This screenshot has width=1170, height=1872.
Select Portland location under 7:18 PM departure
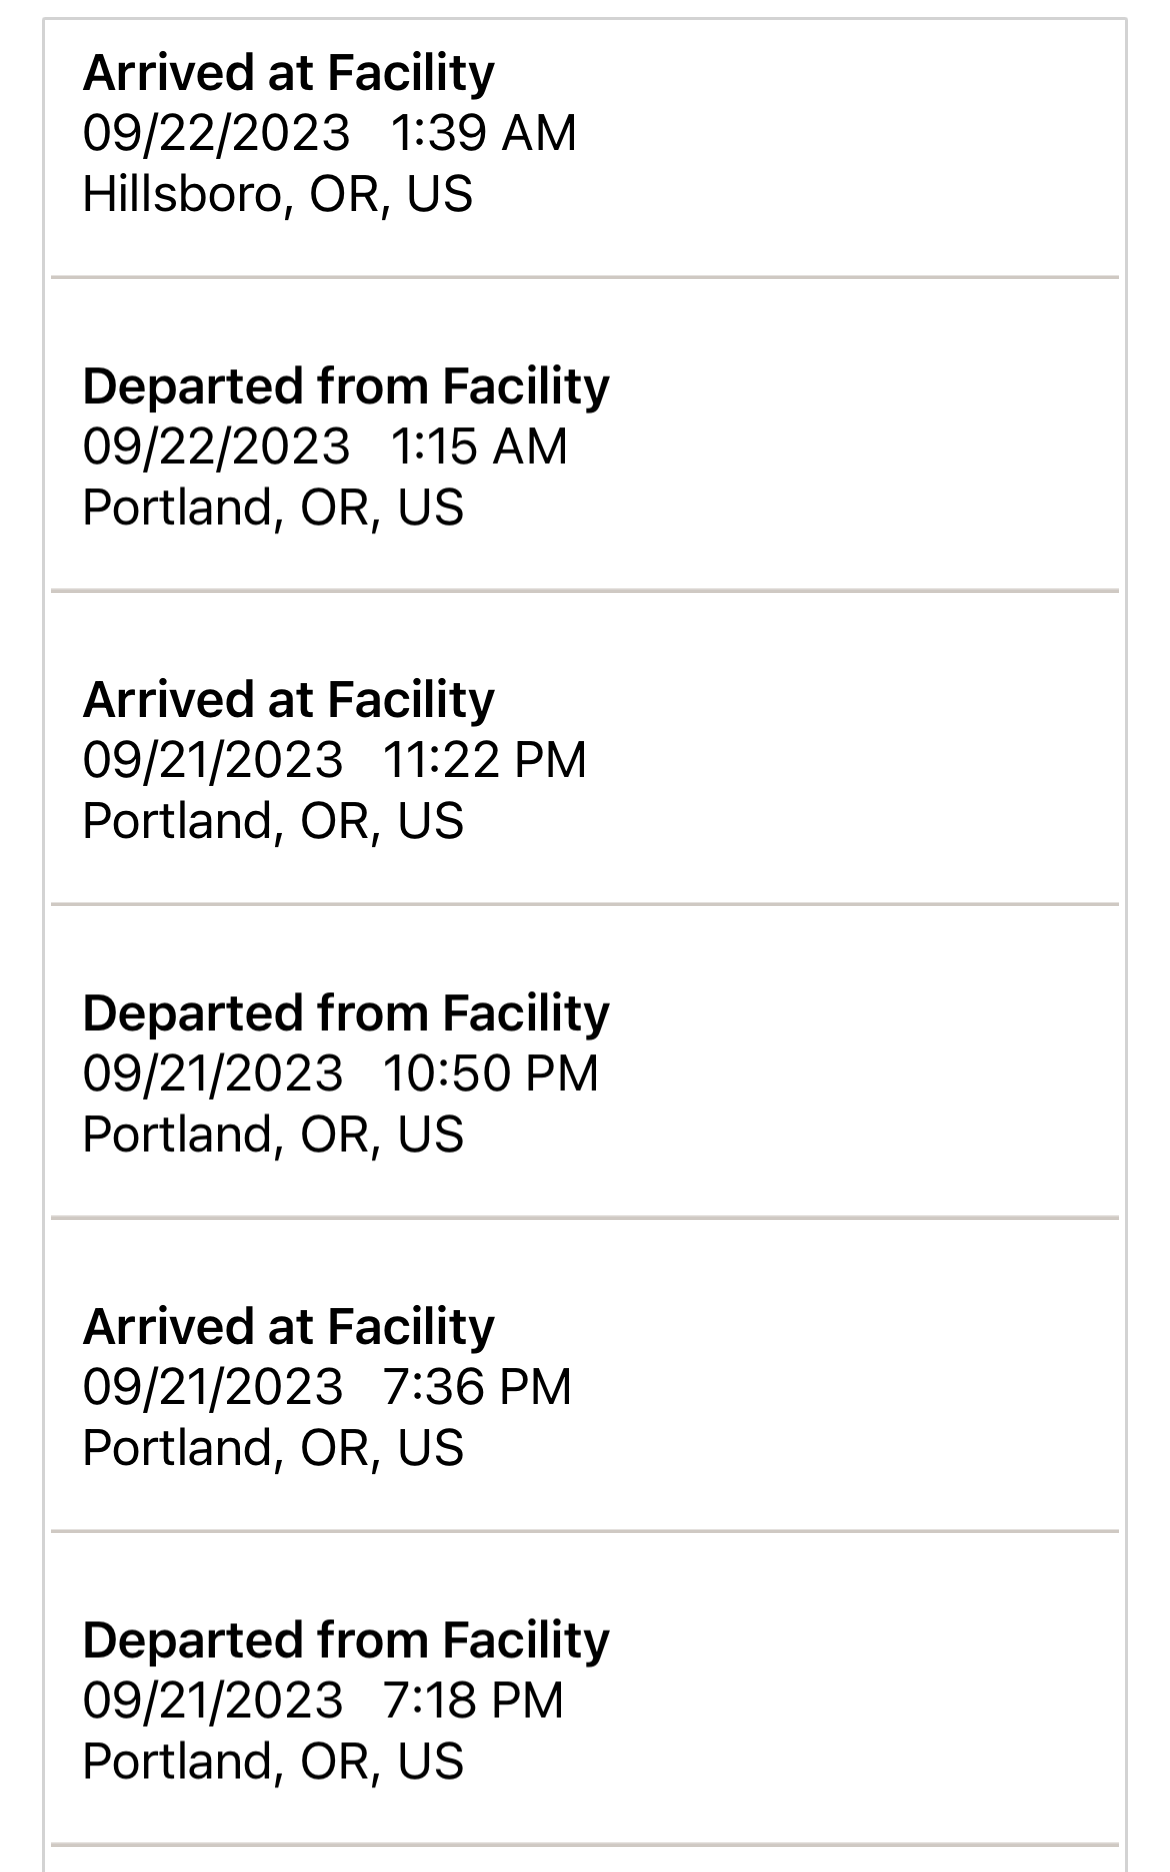[x=273, y=1761]
